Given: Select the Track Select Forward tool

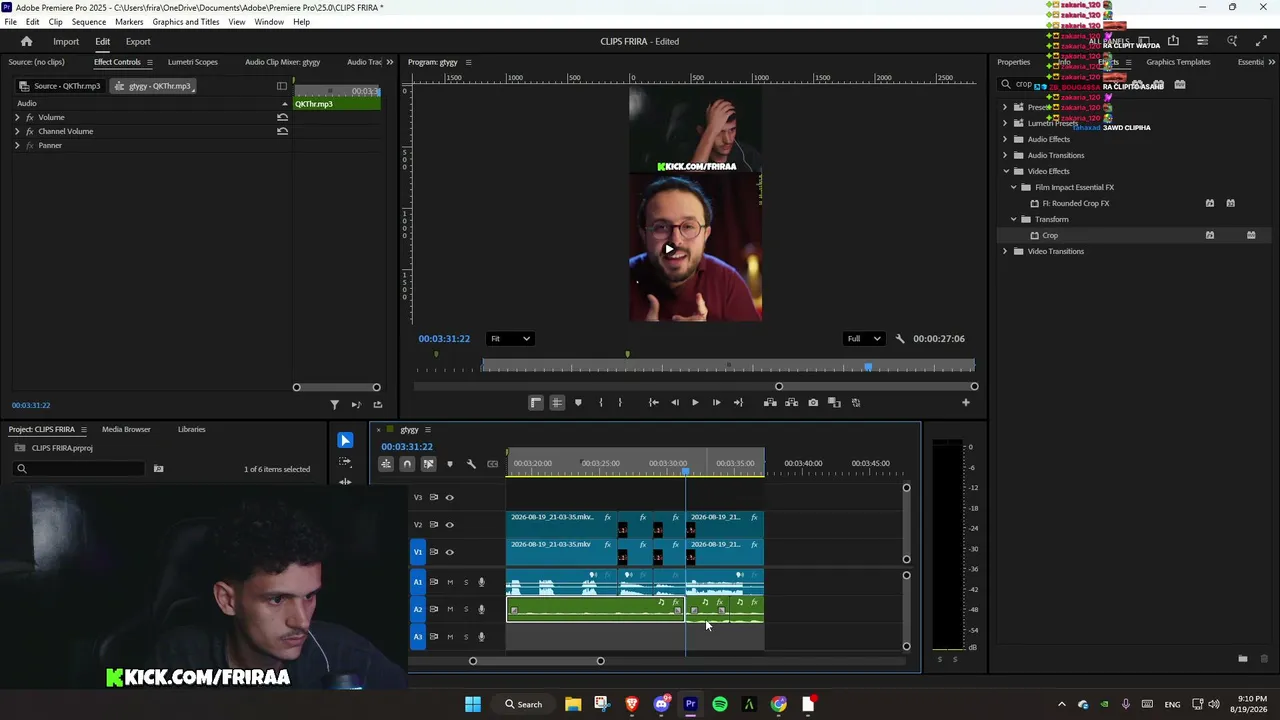Looking at the screenshot, I should 345,462.
